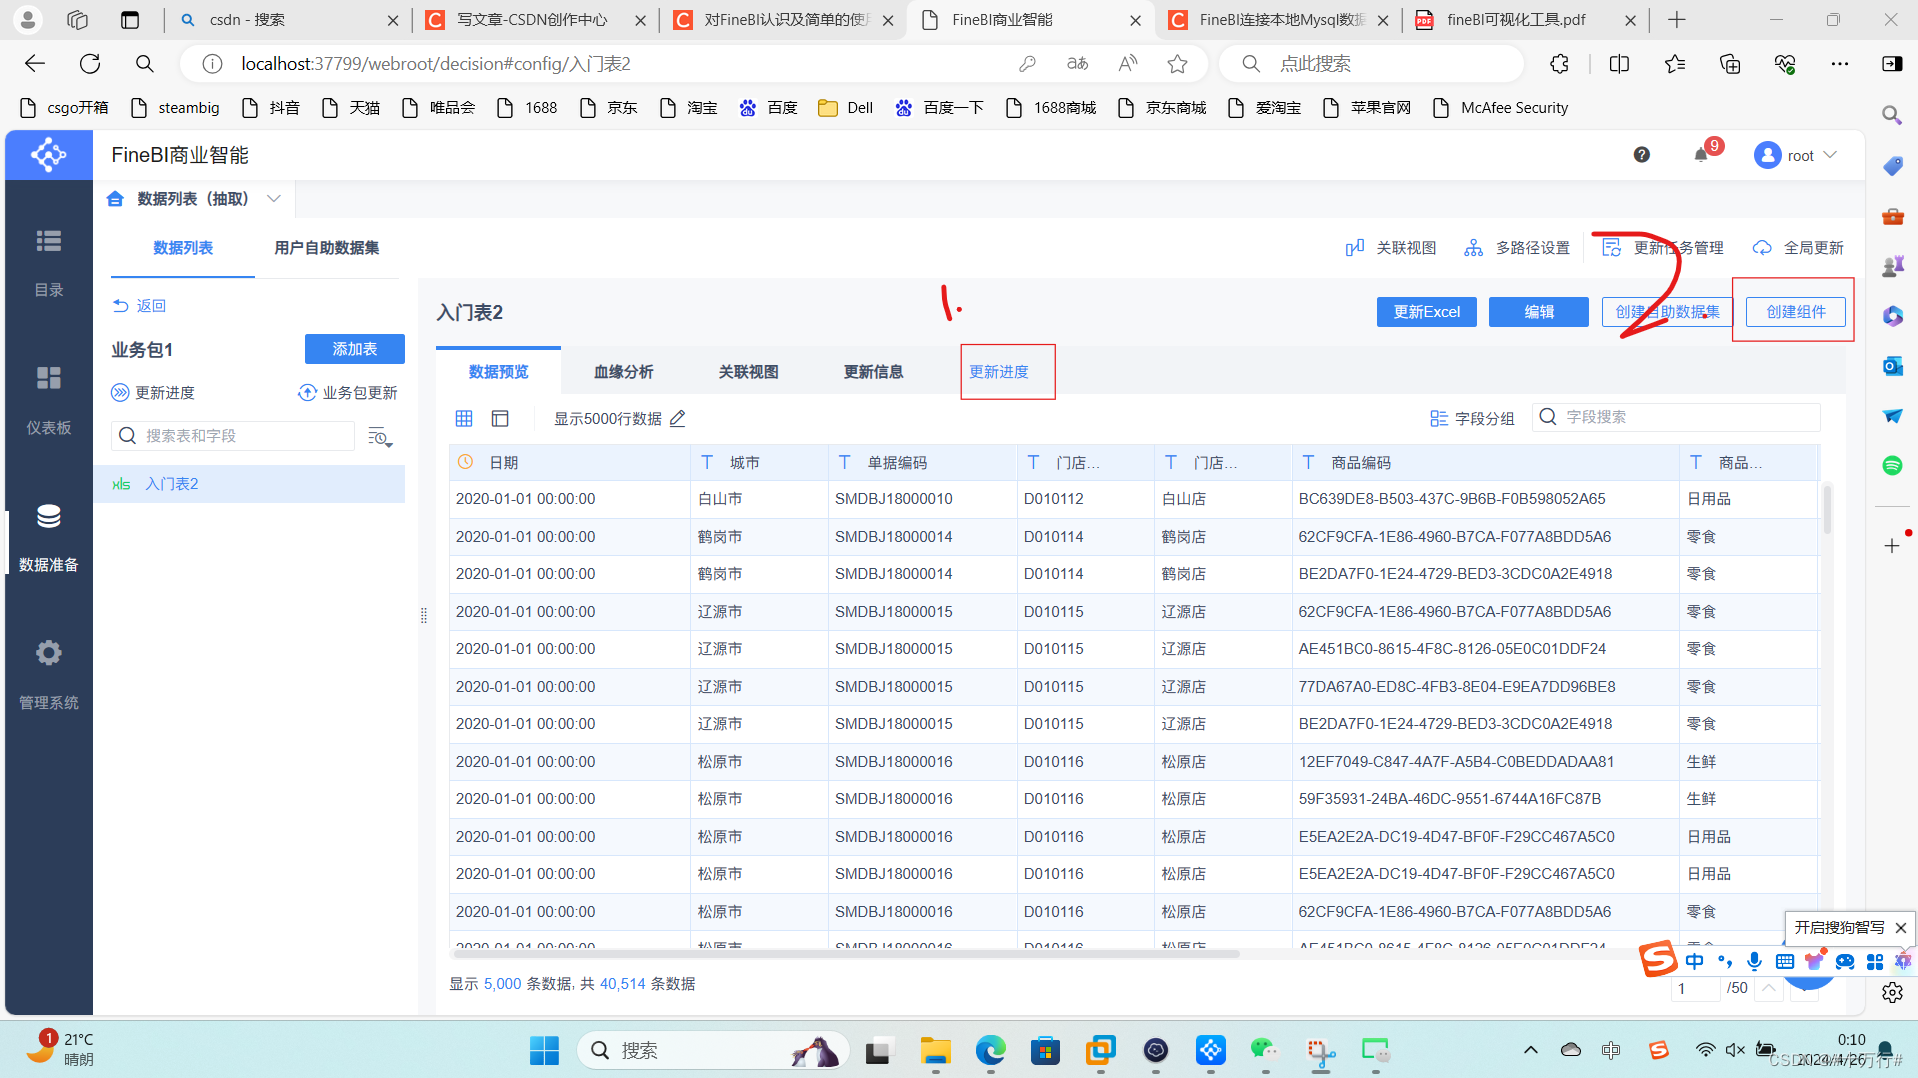The height and width of the screenshot is (1078, 1918).
Task: Select the 数据预览 tab
Action: [x=498, y=372]
